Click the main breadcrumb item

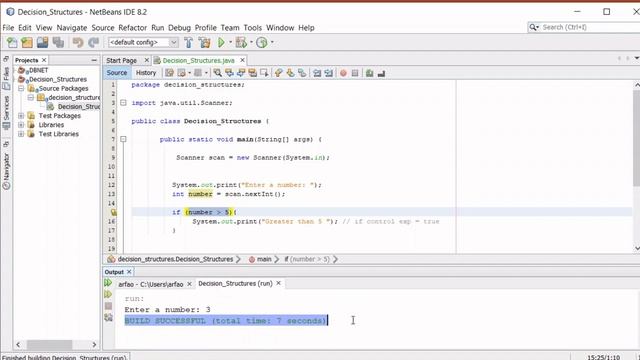pyautogui.click(x=260, y=259)
